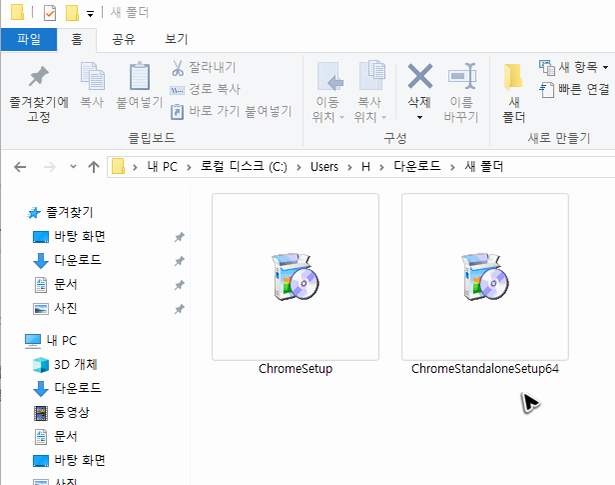
Task: Expand chevron after 내 PC breadcrumb
Action: 189,168
